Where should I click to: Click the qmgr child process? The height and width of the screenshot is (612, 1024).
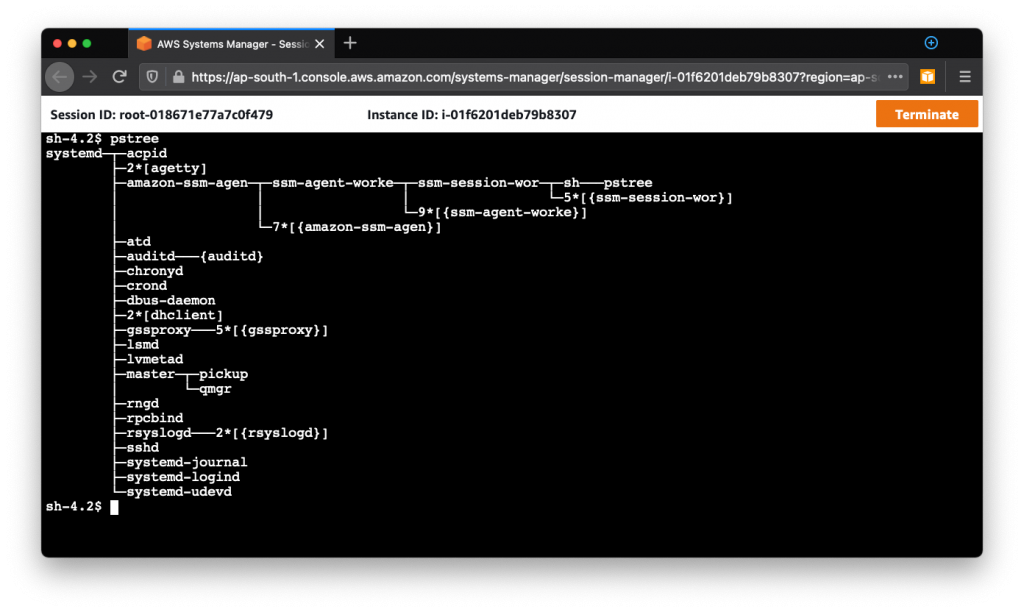[x=215, y=389]
